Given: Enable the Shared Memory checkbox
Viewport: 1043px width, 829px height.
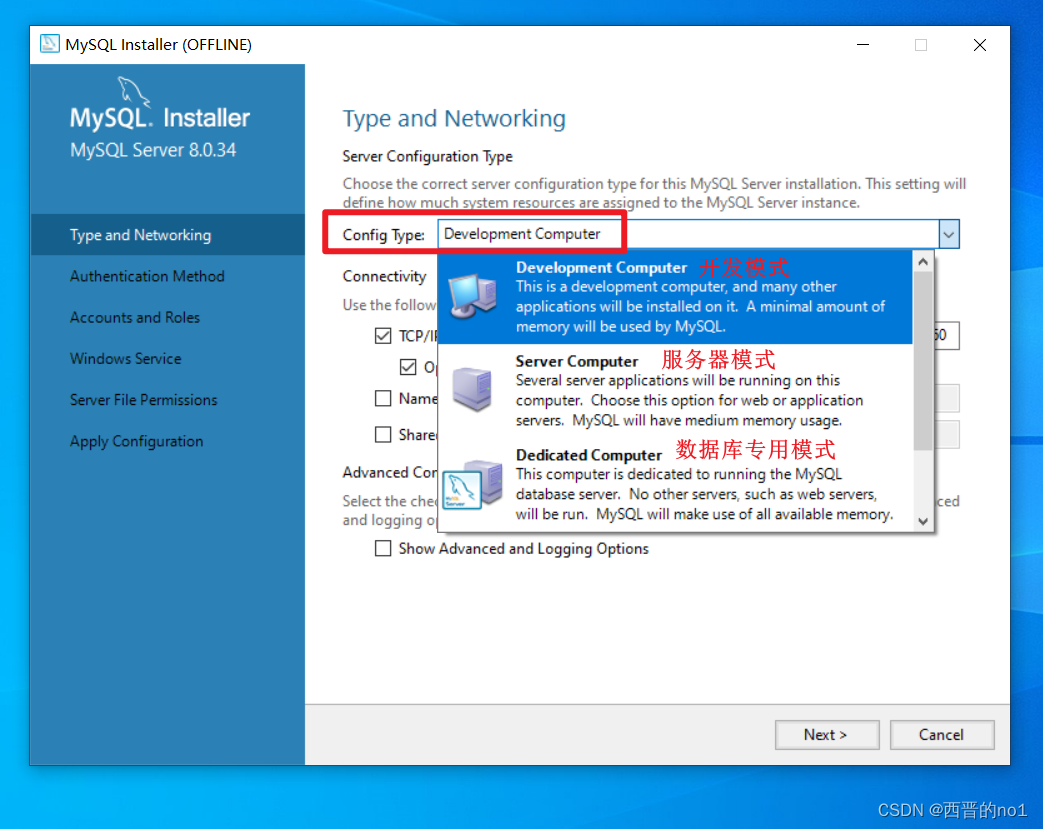Looking at the screenshot, I should click(x=382, y=434).
